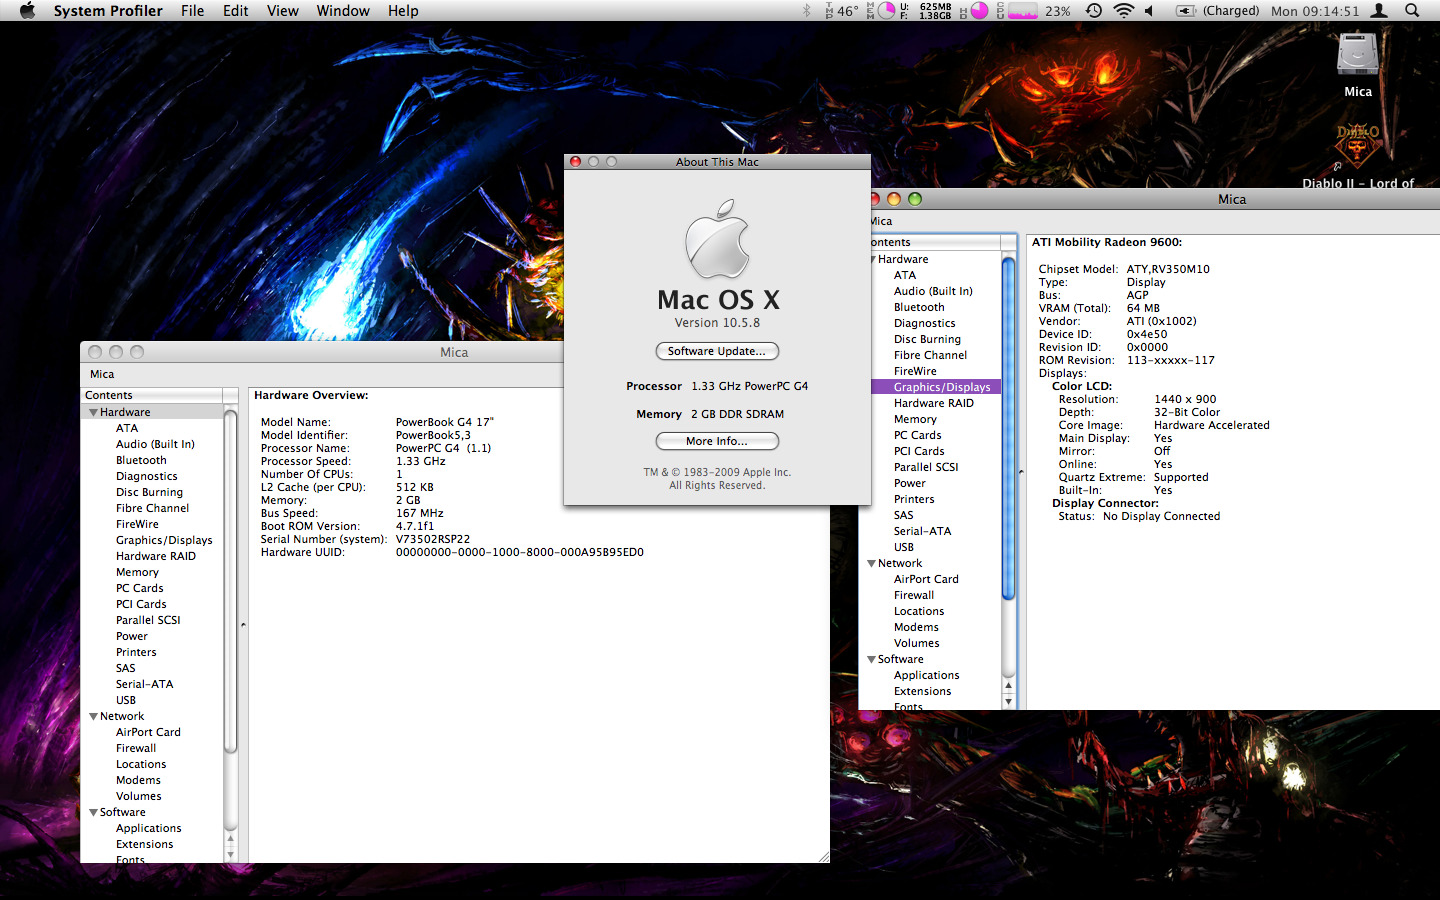This screenshot has width=1440, height=900.
Task: Click split-pane divider handle in Hardware Overview window
Action: point(243,625)
